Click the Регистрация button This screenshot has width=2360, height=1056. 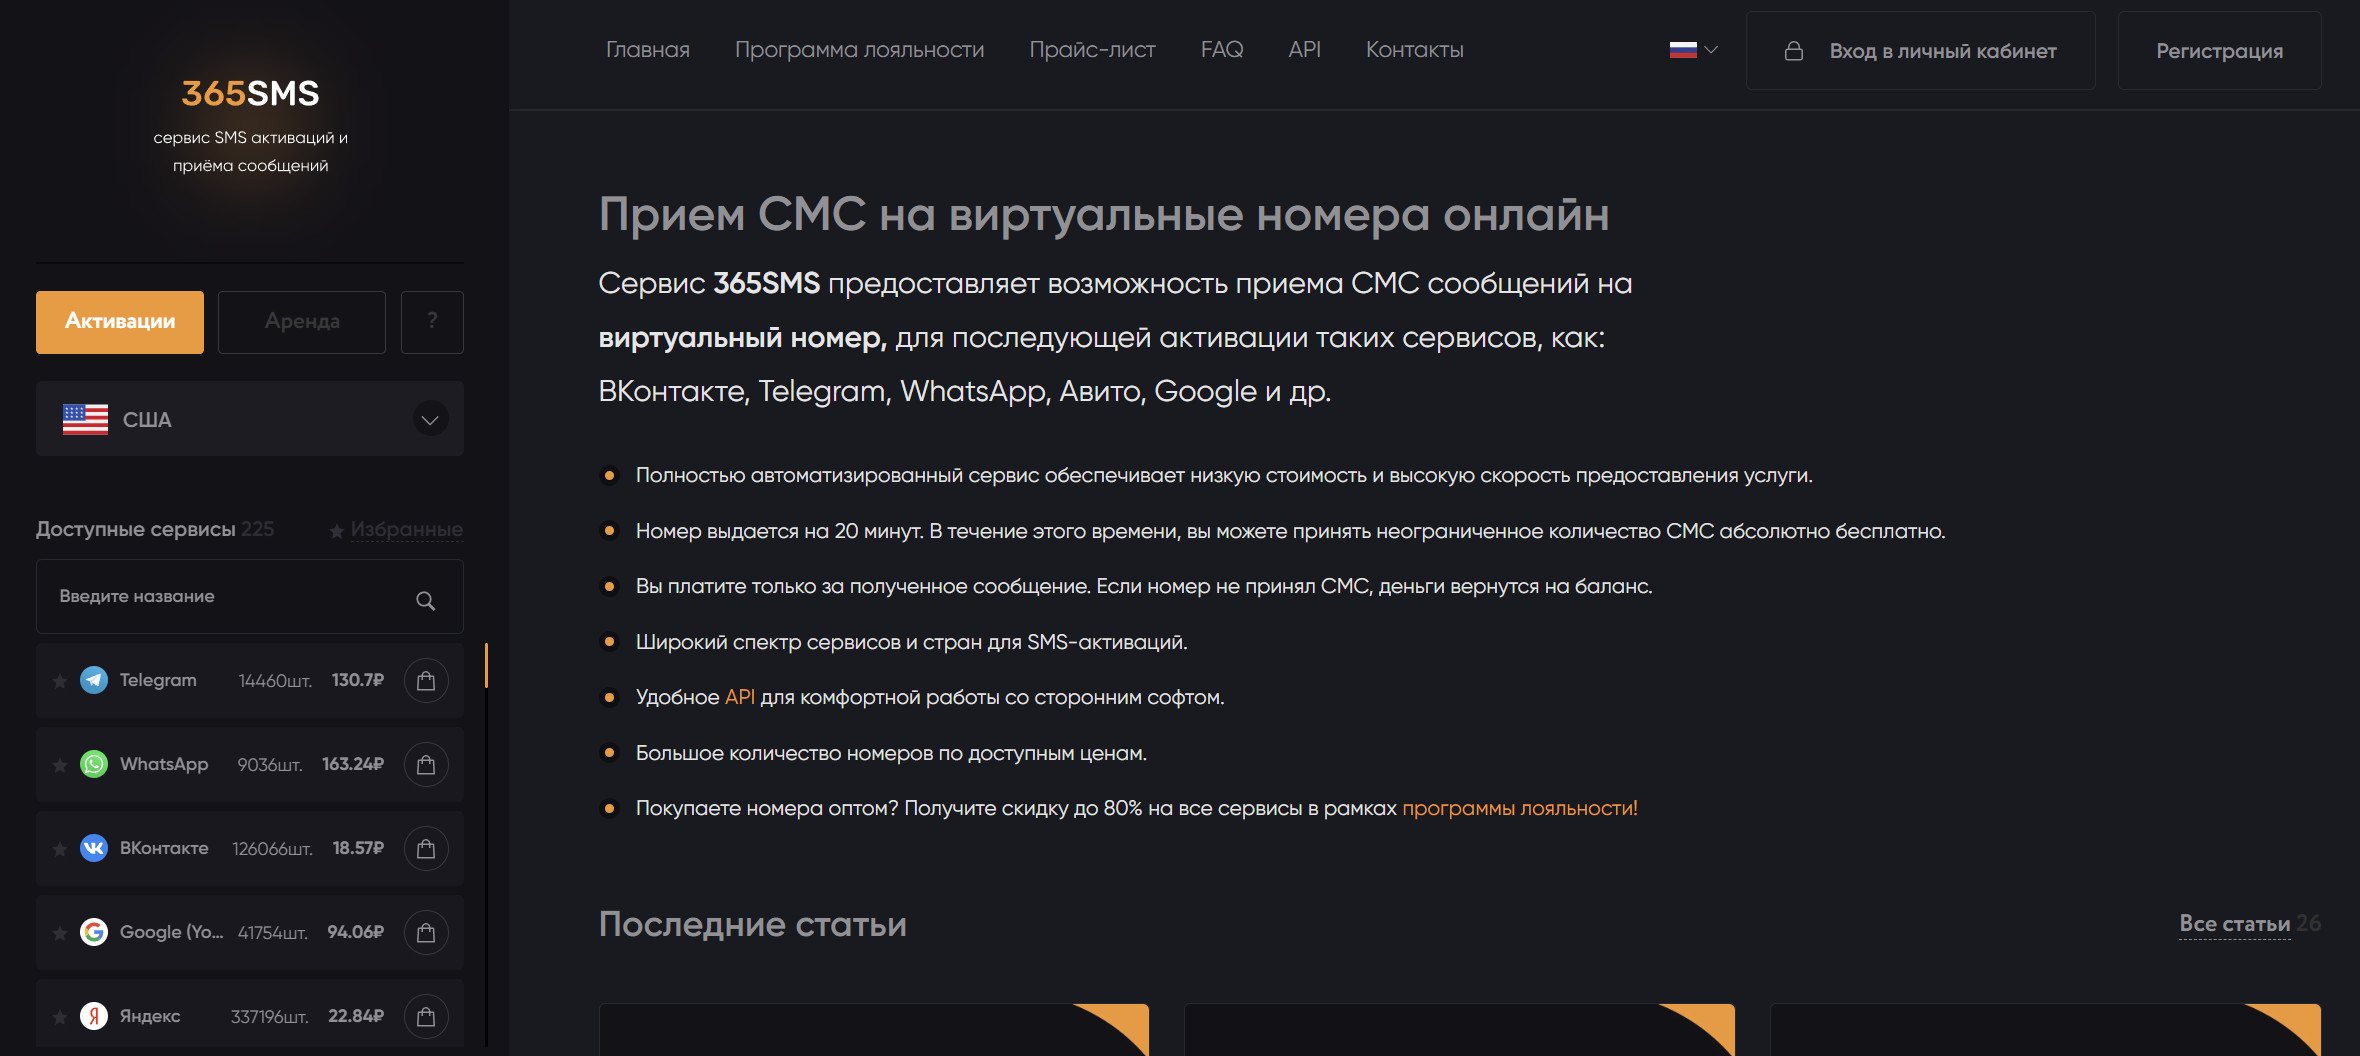tap(2220, 51)
